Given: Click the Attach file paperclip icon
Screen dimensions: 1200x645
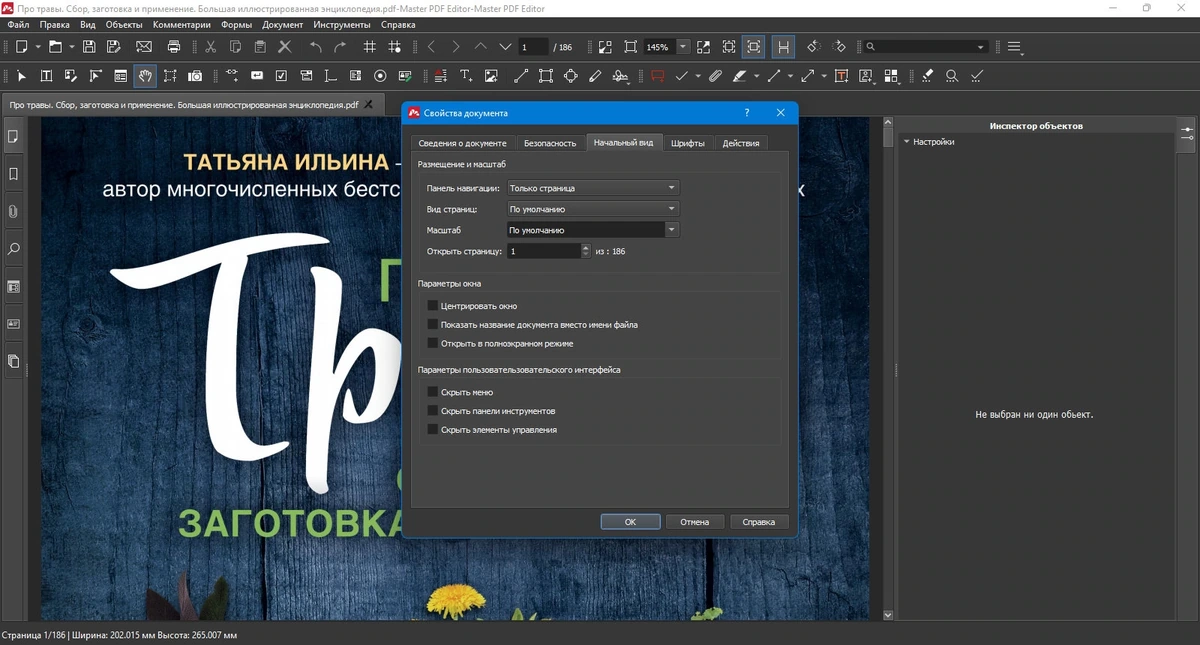Looking at the screenshot, I should (x=715, y=75).
